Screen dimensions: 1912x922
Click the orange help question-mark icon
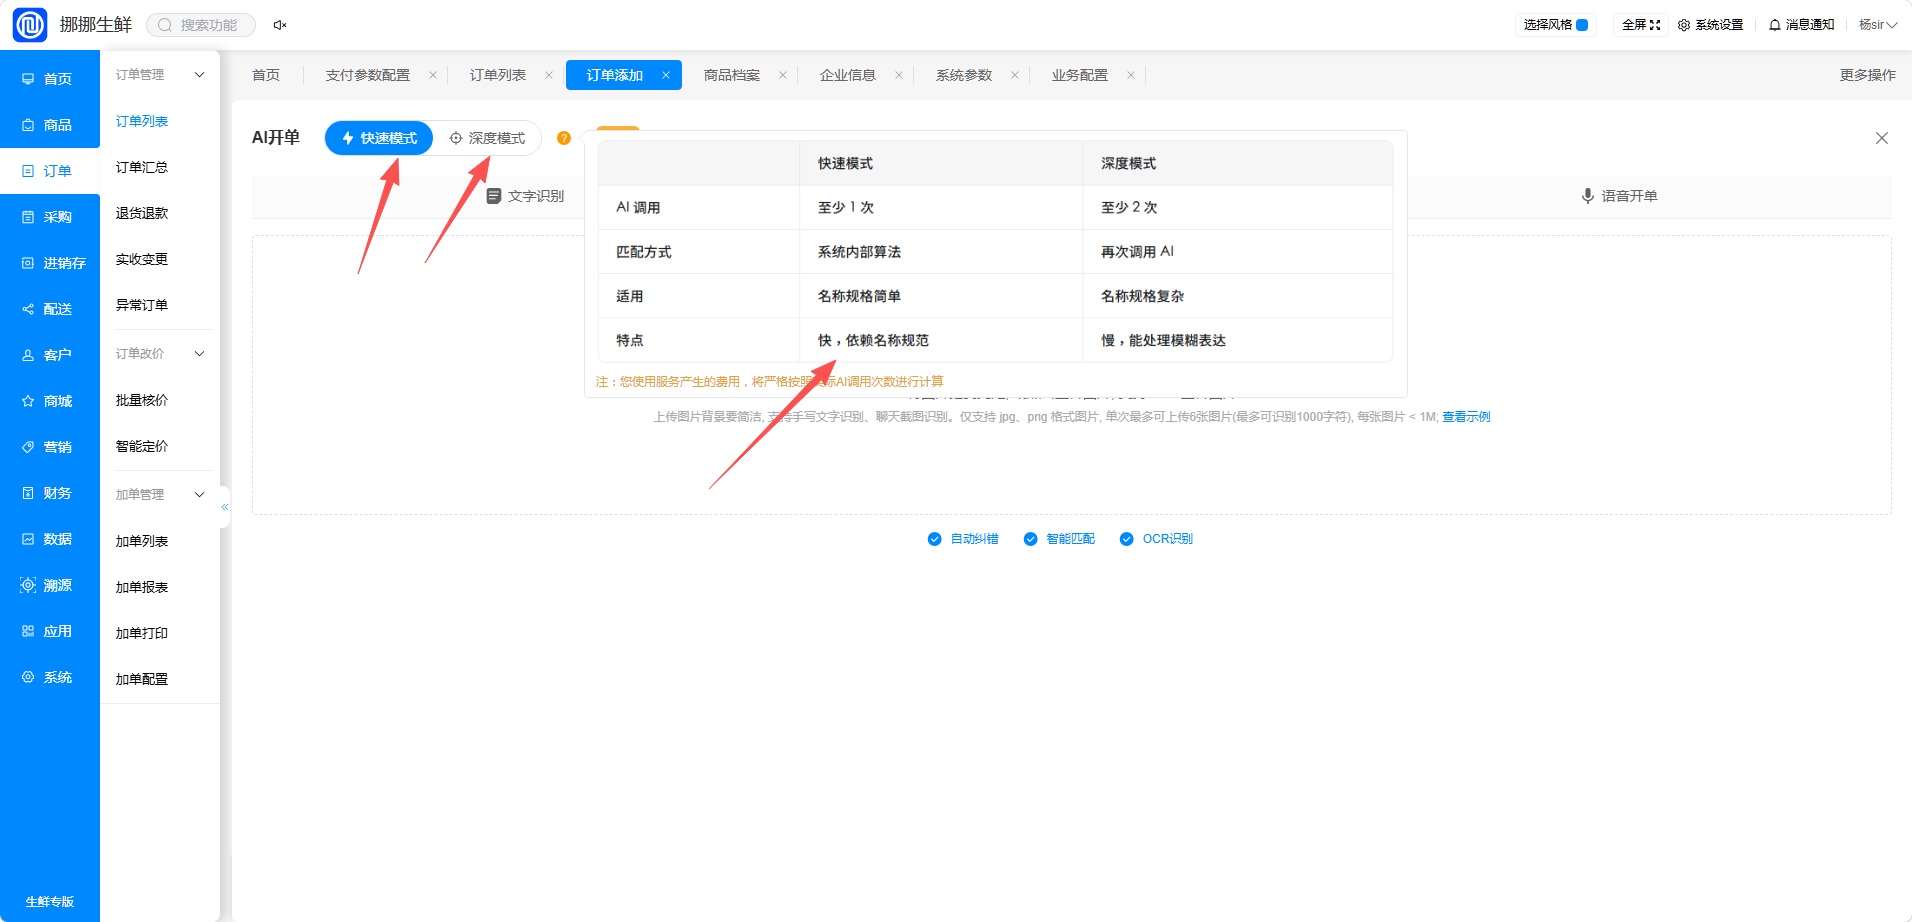[564, 138]
